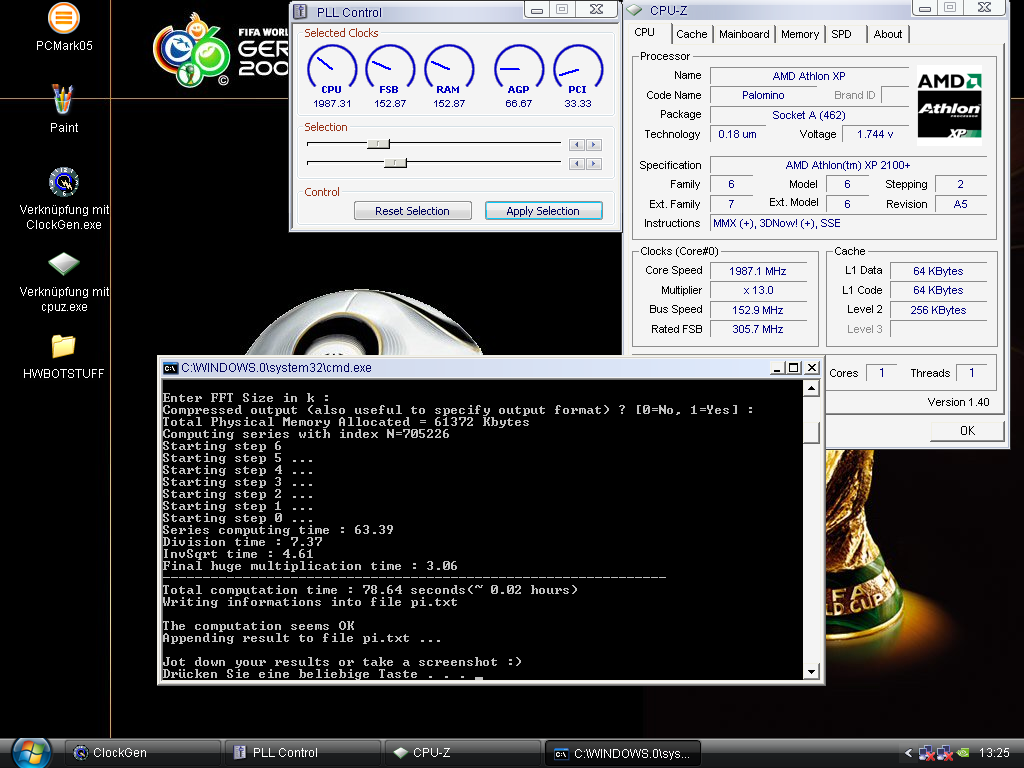Click cmd window scrollbar up arrow
Viewport: 1024px width, 768px height.
pyautogui.click(x=811, y=389)
